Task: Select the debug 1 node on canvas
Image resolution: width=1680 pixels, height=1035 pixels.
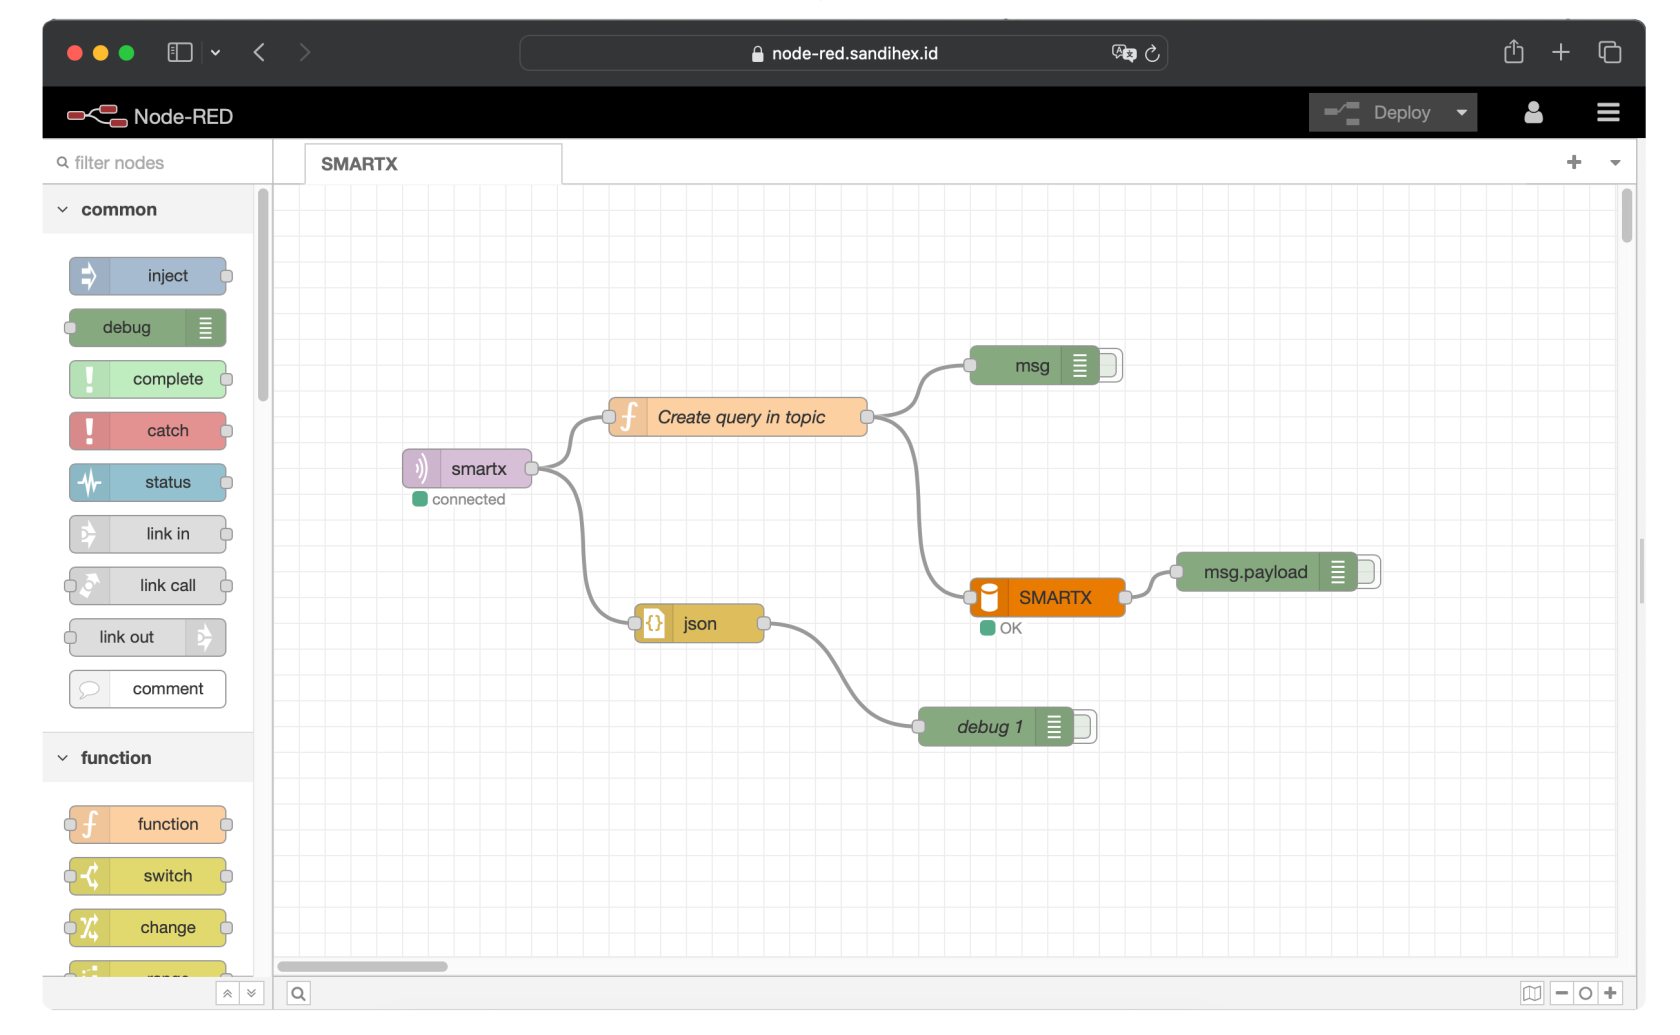Action: [996, 726]
